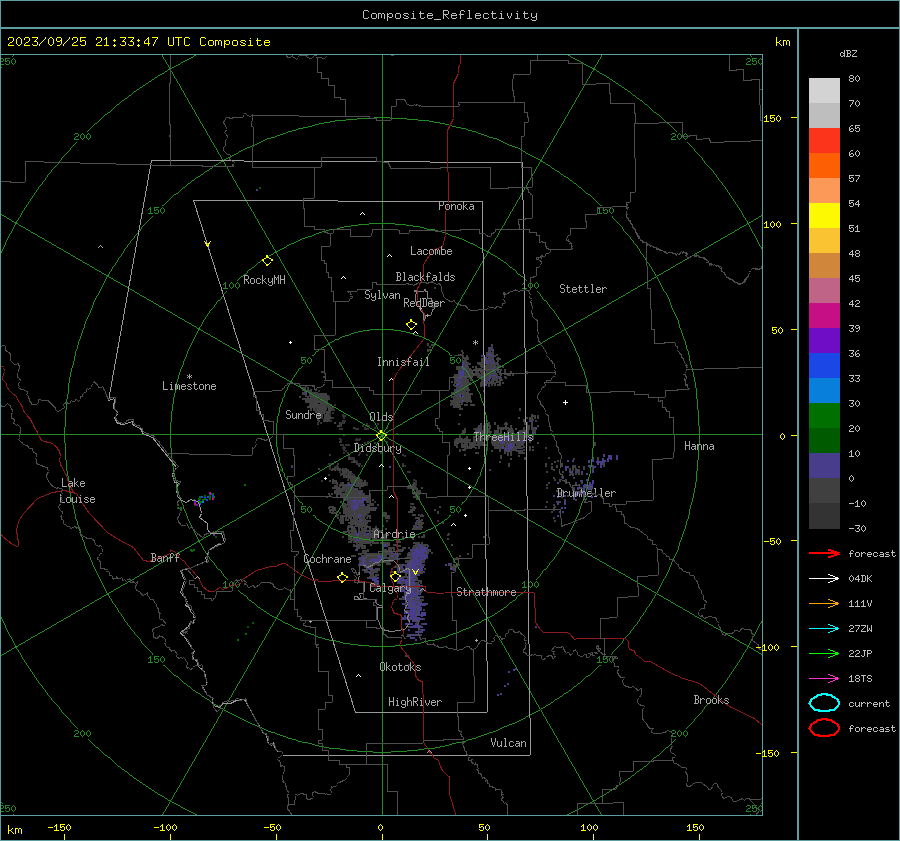Click the Drumheller city label
900x841 pixels.
586,493
